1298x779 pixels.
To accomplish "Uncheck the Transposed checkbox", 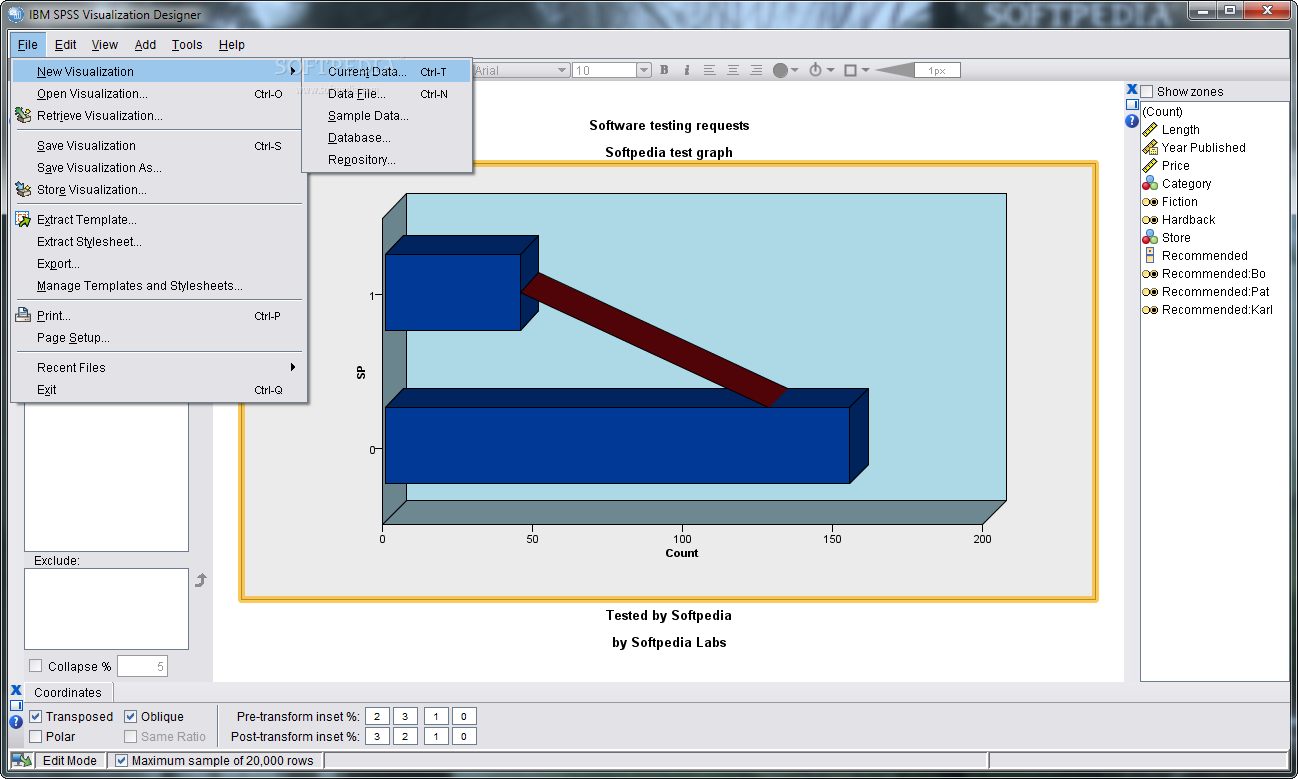I will [36, 716].
